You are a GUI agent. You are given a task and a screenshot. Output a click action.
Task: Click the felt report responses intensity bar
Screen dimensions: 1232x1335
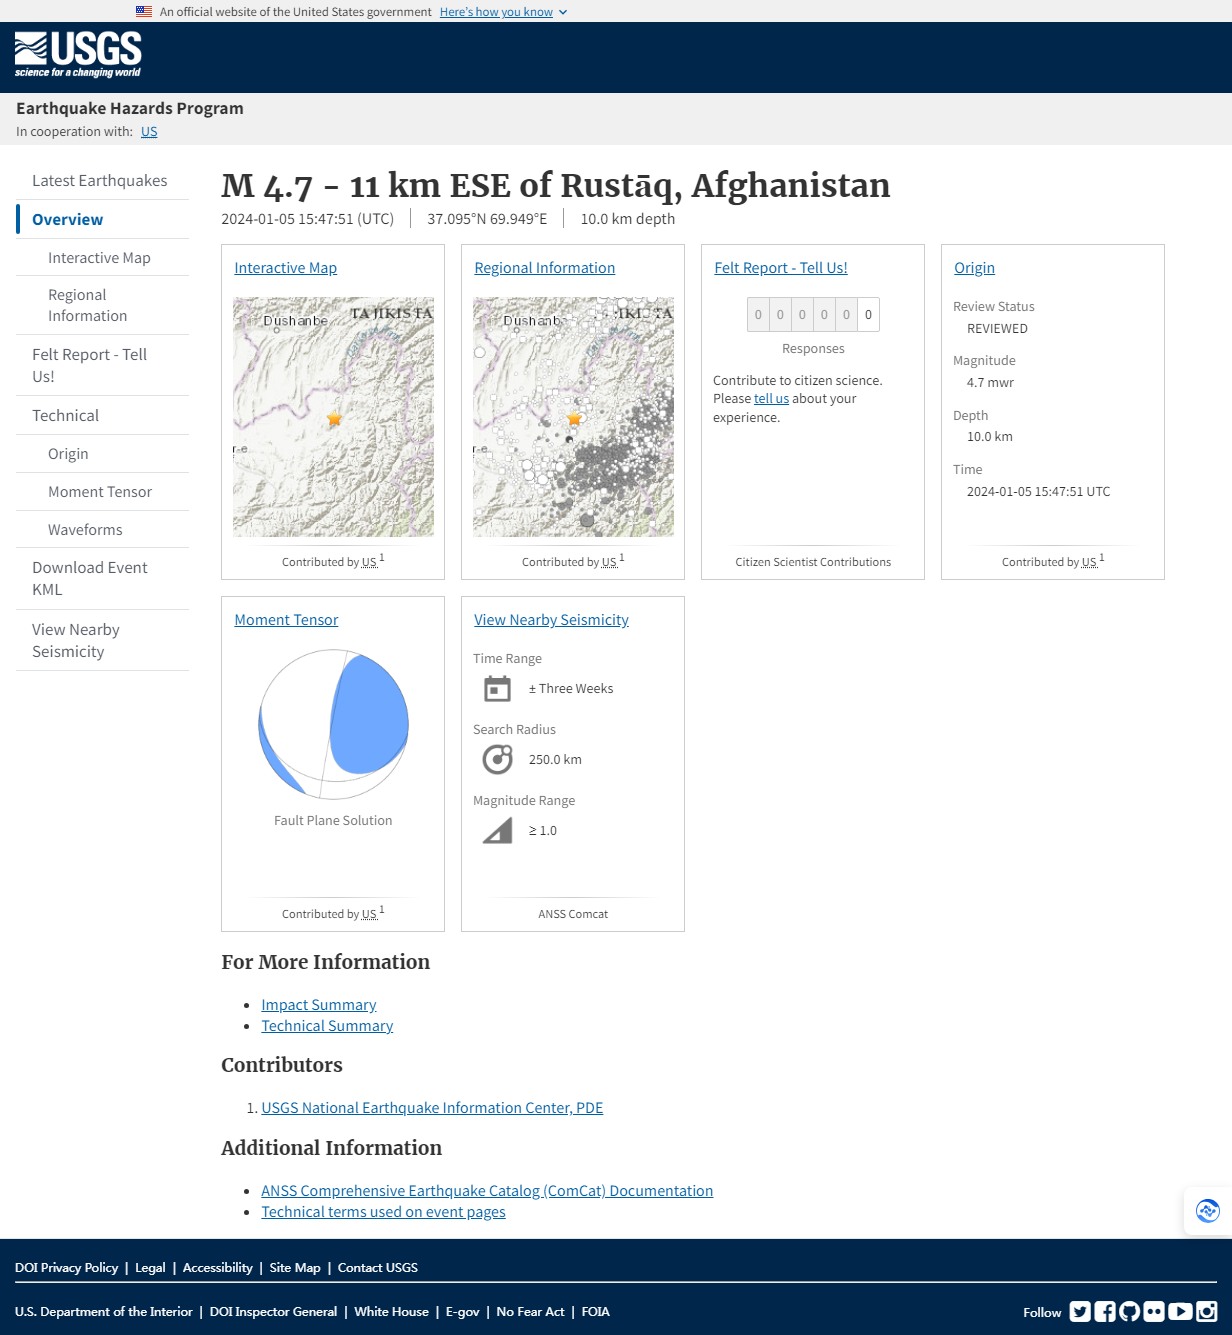click(813, 315)
